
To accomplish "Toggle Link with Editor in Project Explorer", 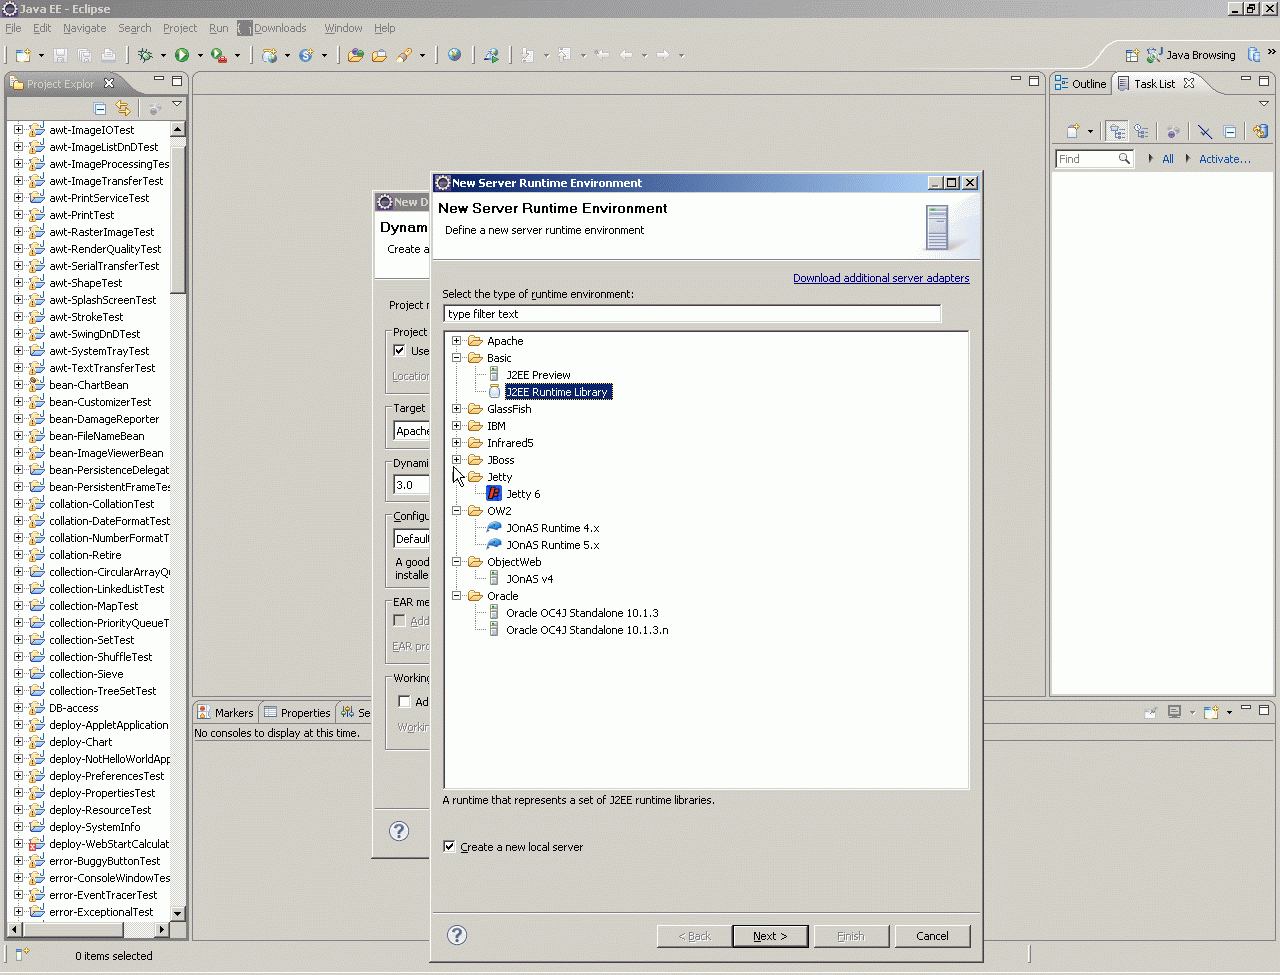I will pos(123,108).
